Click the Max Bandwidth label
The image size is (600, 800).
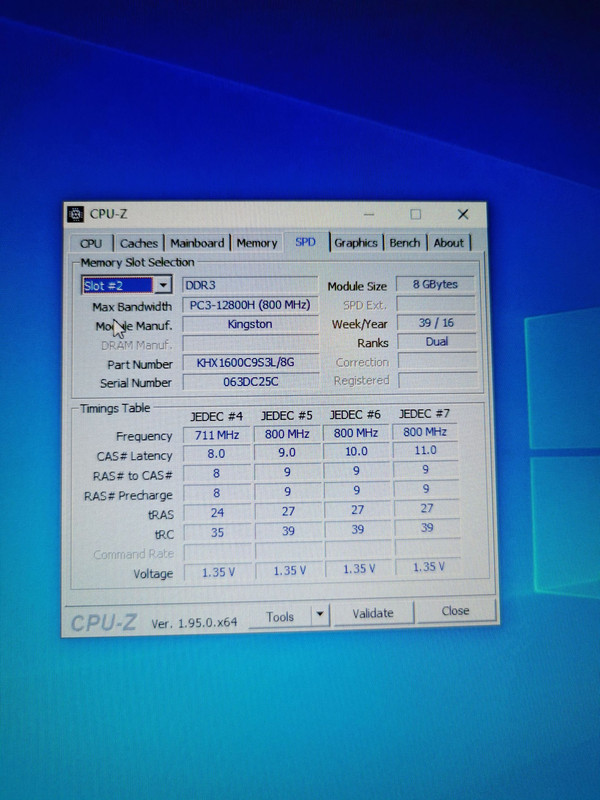coord(132,307)
